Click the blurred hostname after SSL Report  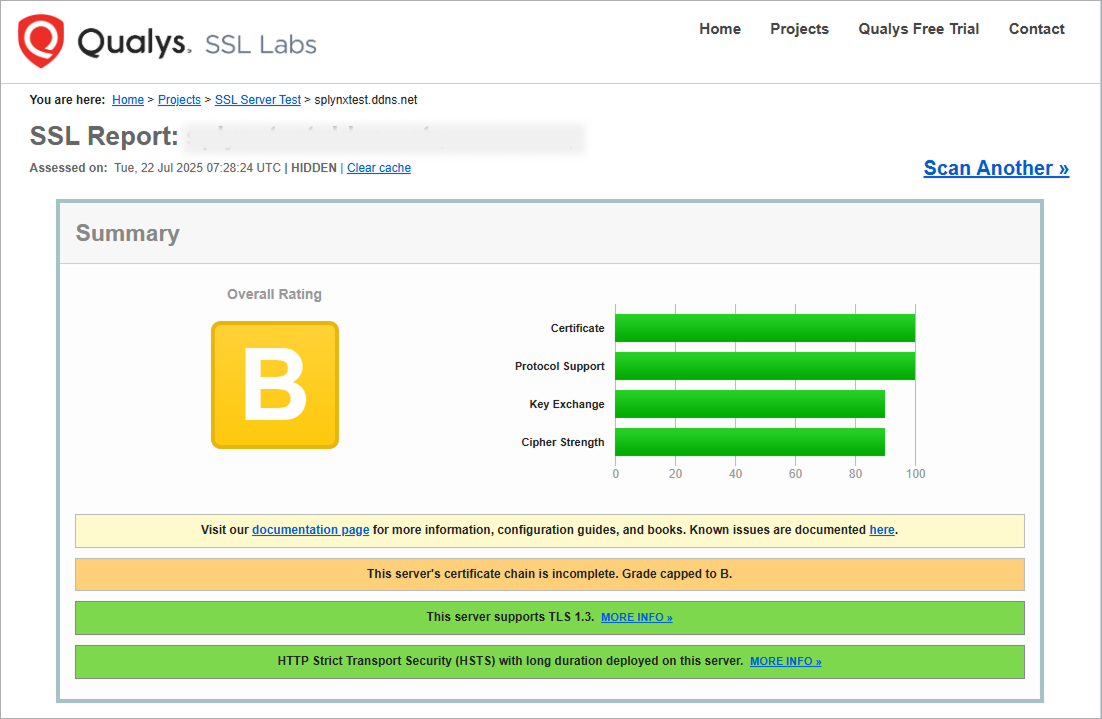click(x=384, y=137)
